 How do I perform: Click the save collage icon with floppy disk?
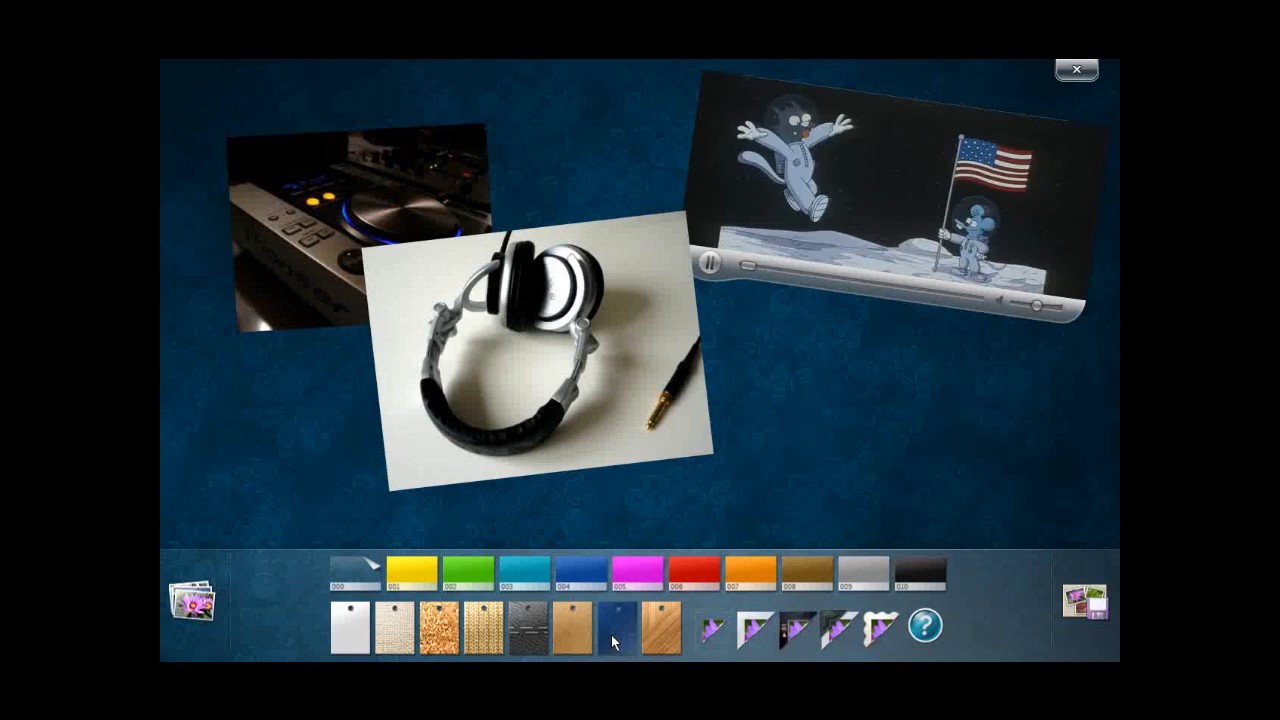tap(1085, 602)
